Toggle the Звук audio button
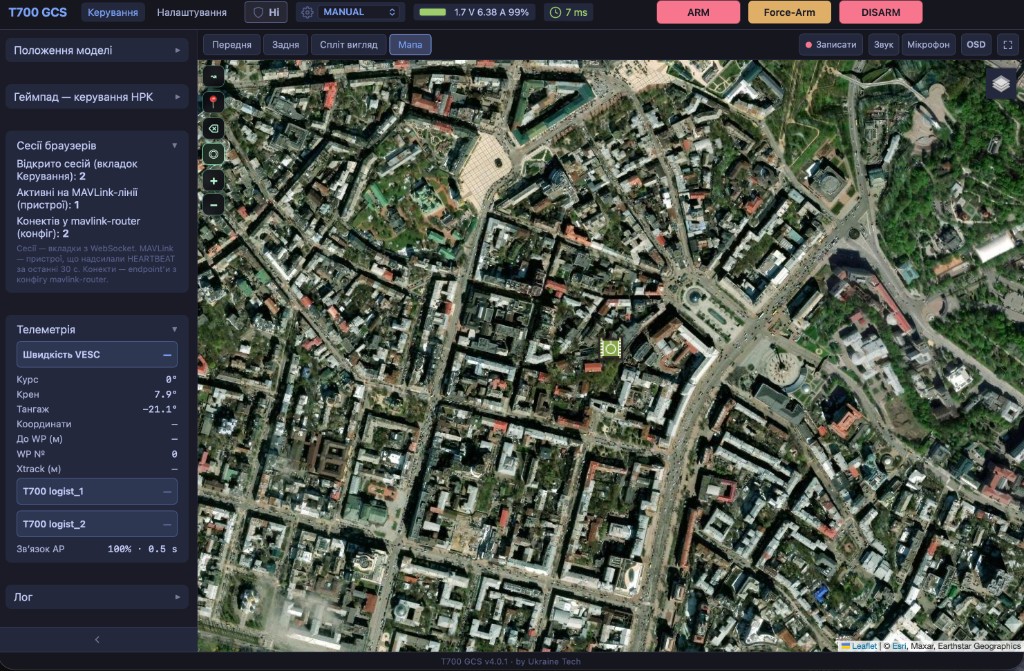 click(883, 44)
